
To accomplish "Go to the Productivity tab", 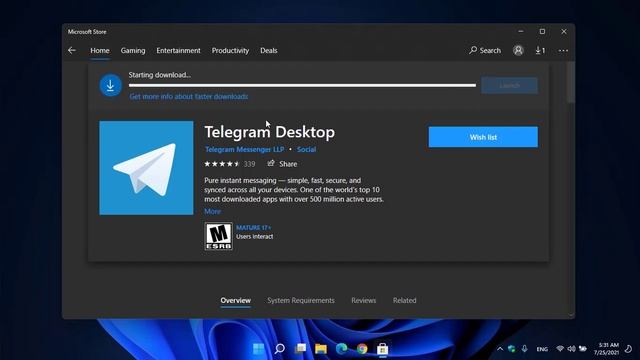I will [x=230, y=51].
